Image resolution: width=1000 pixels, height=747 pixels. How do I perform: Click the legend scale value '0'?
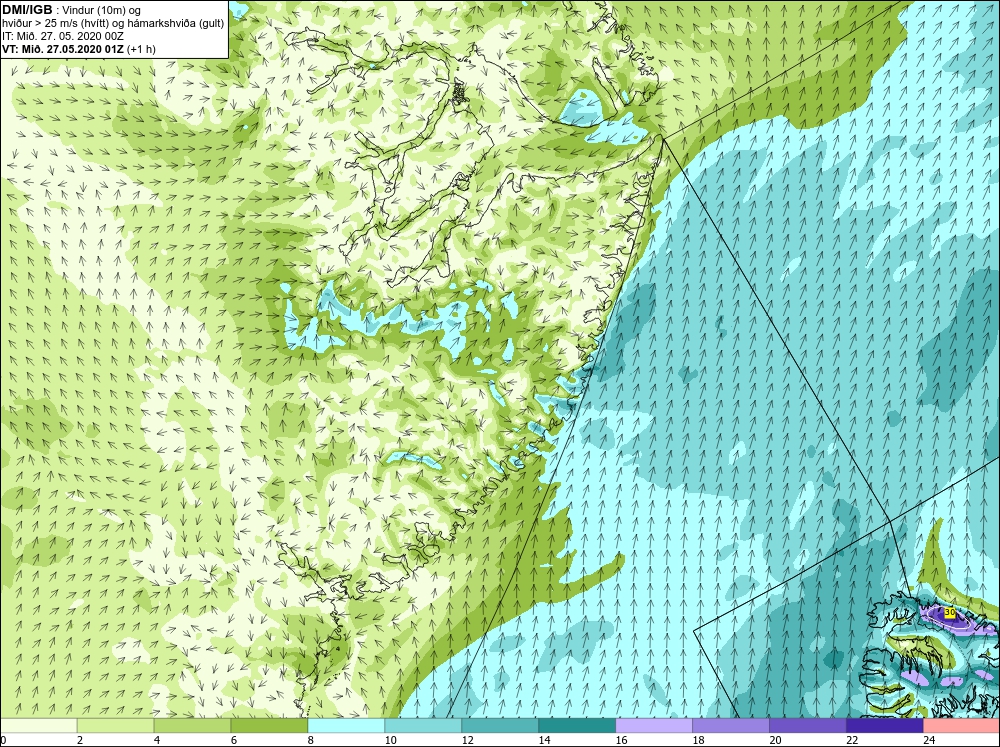click(x=3, y=740)
